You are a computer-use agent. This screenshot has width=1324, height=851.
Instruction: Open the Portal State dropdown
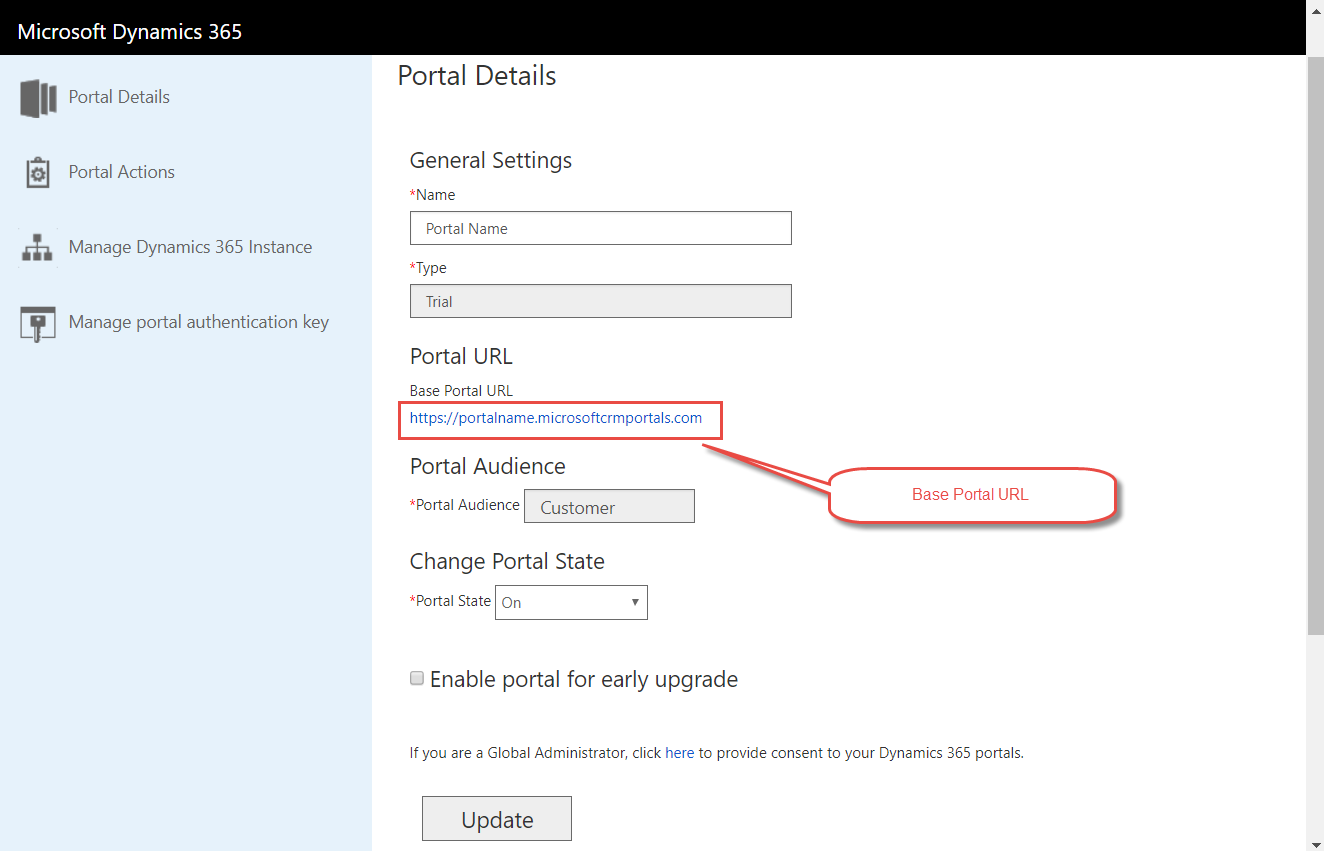pyautogui.click(x=571, y=602)
